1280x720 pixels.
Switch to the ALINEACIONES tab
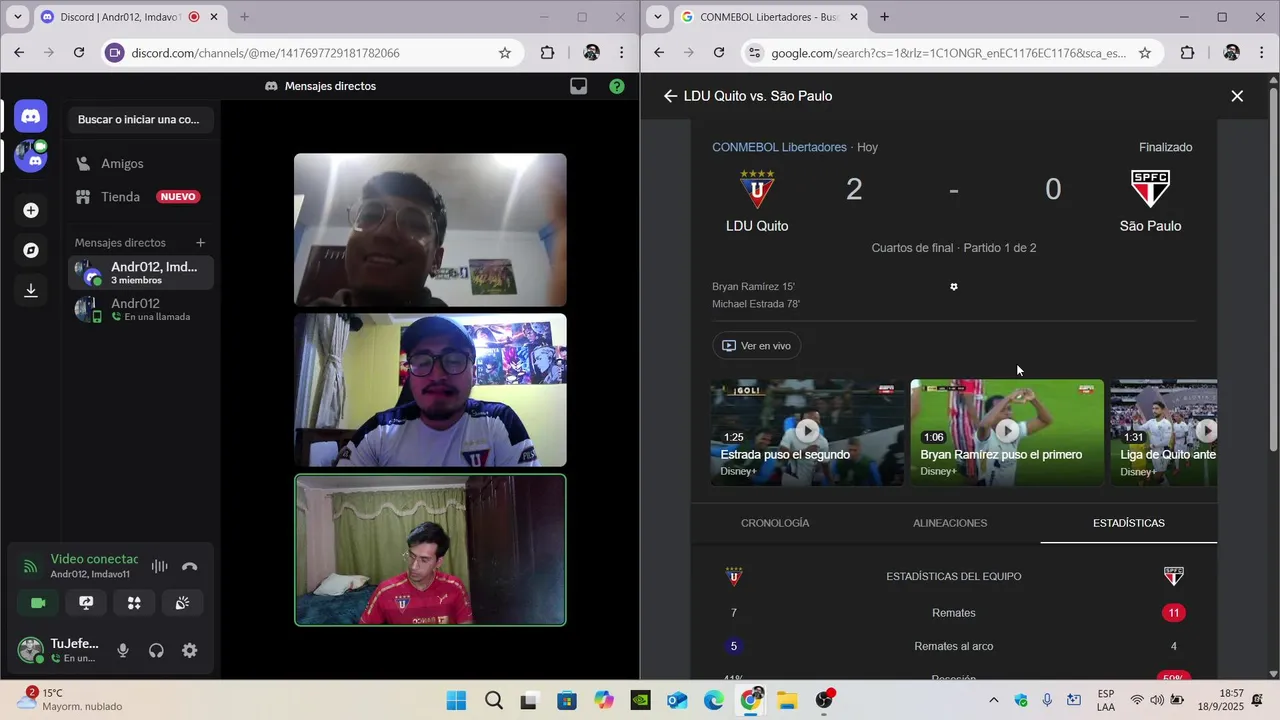pyautogui.click(x=950, y=523)
